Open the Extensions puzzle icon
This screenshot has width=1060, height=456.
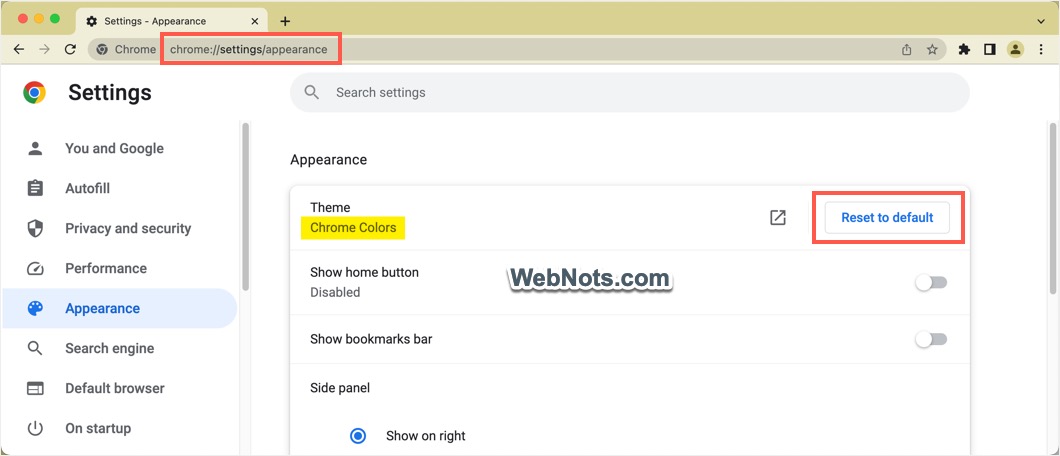[964, 49]
